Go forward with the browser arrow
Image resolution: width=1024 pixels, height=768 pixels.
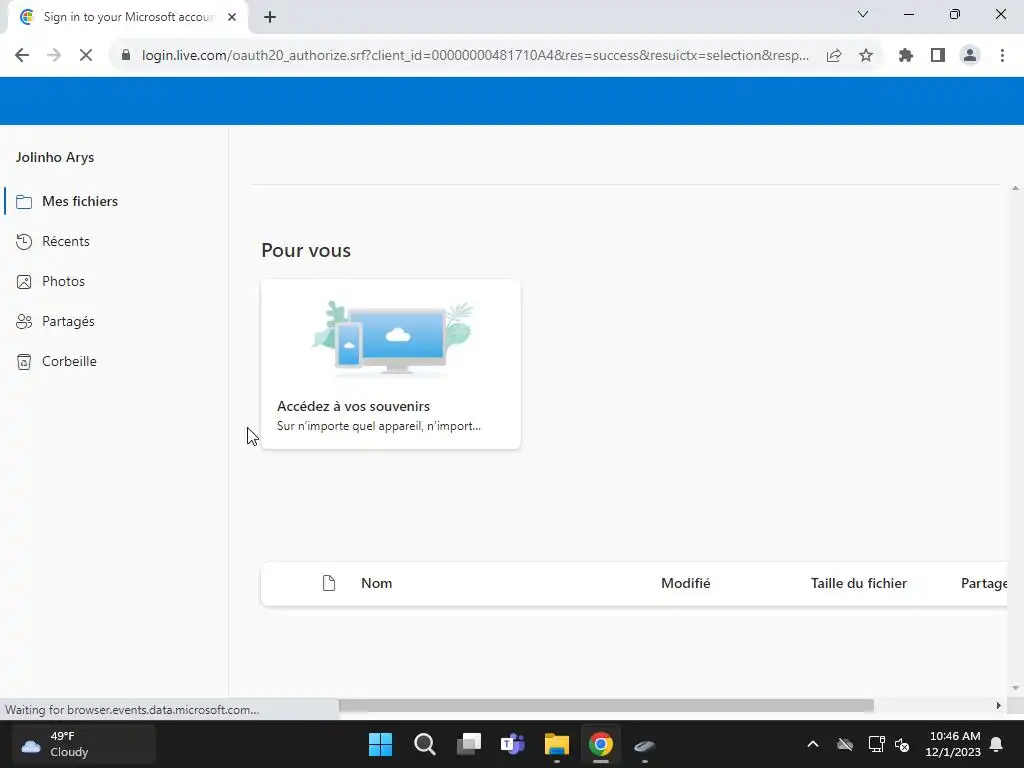click(54, 56)
